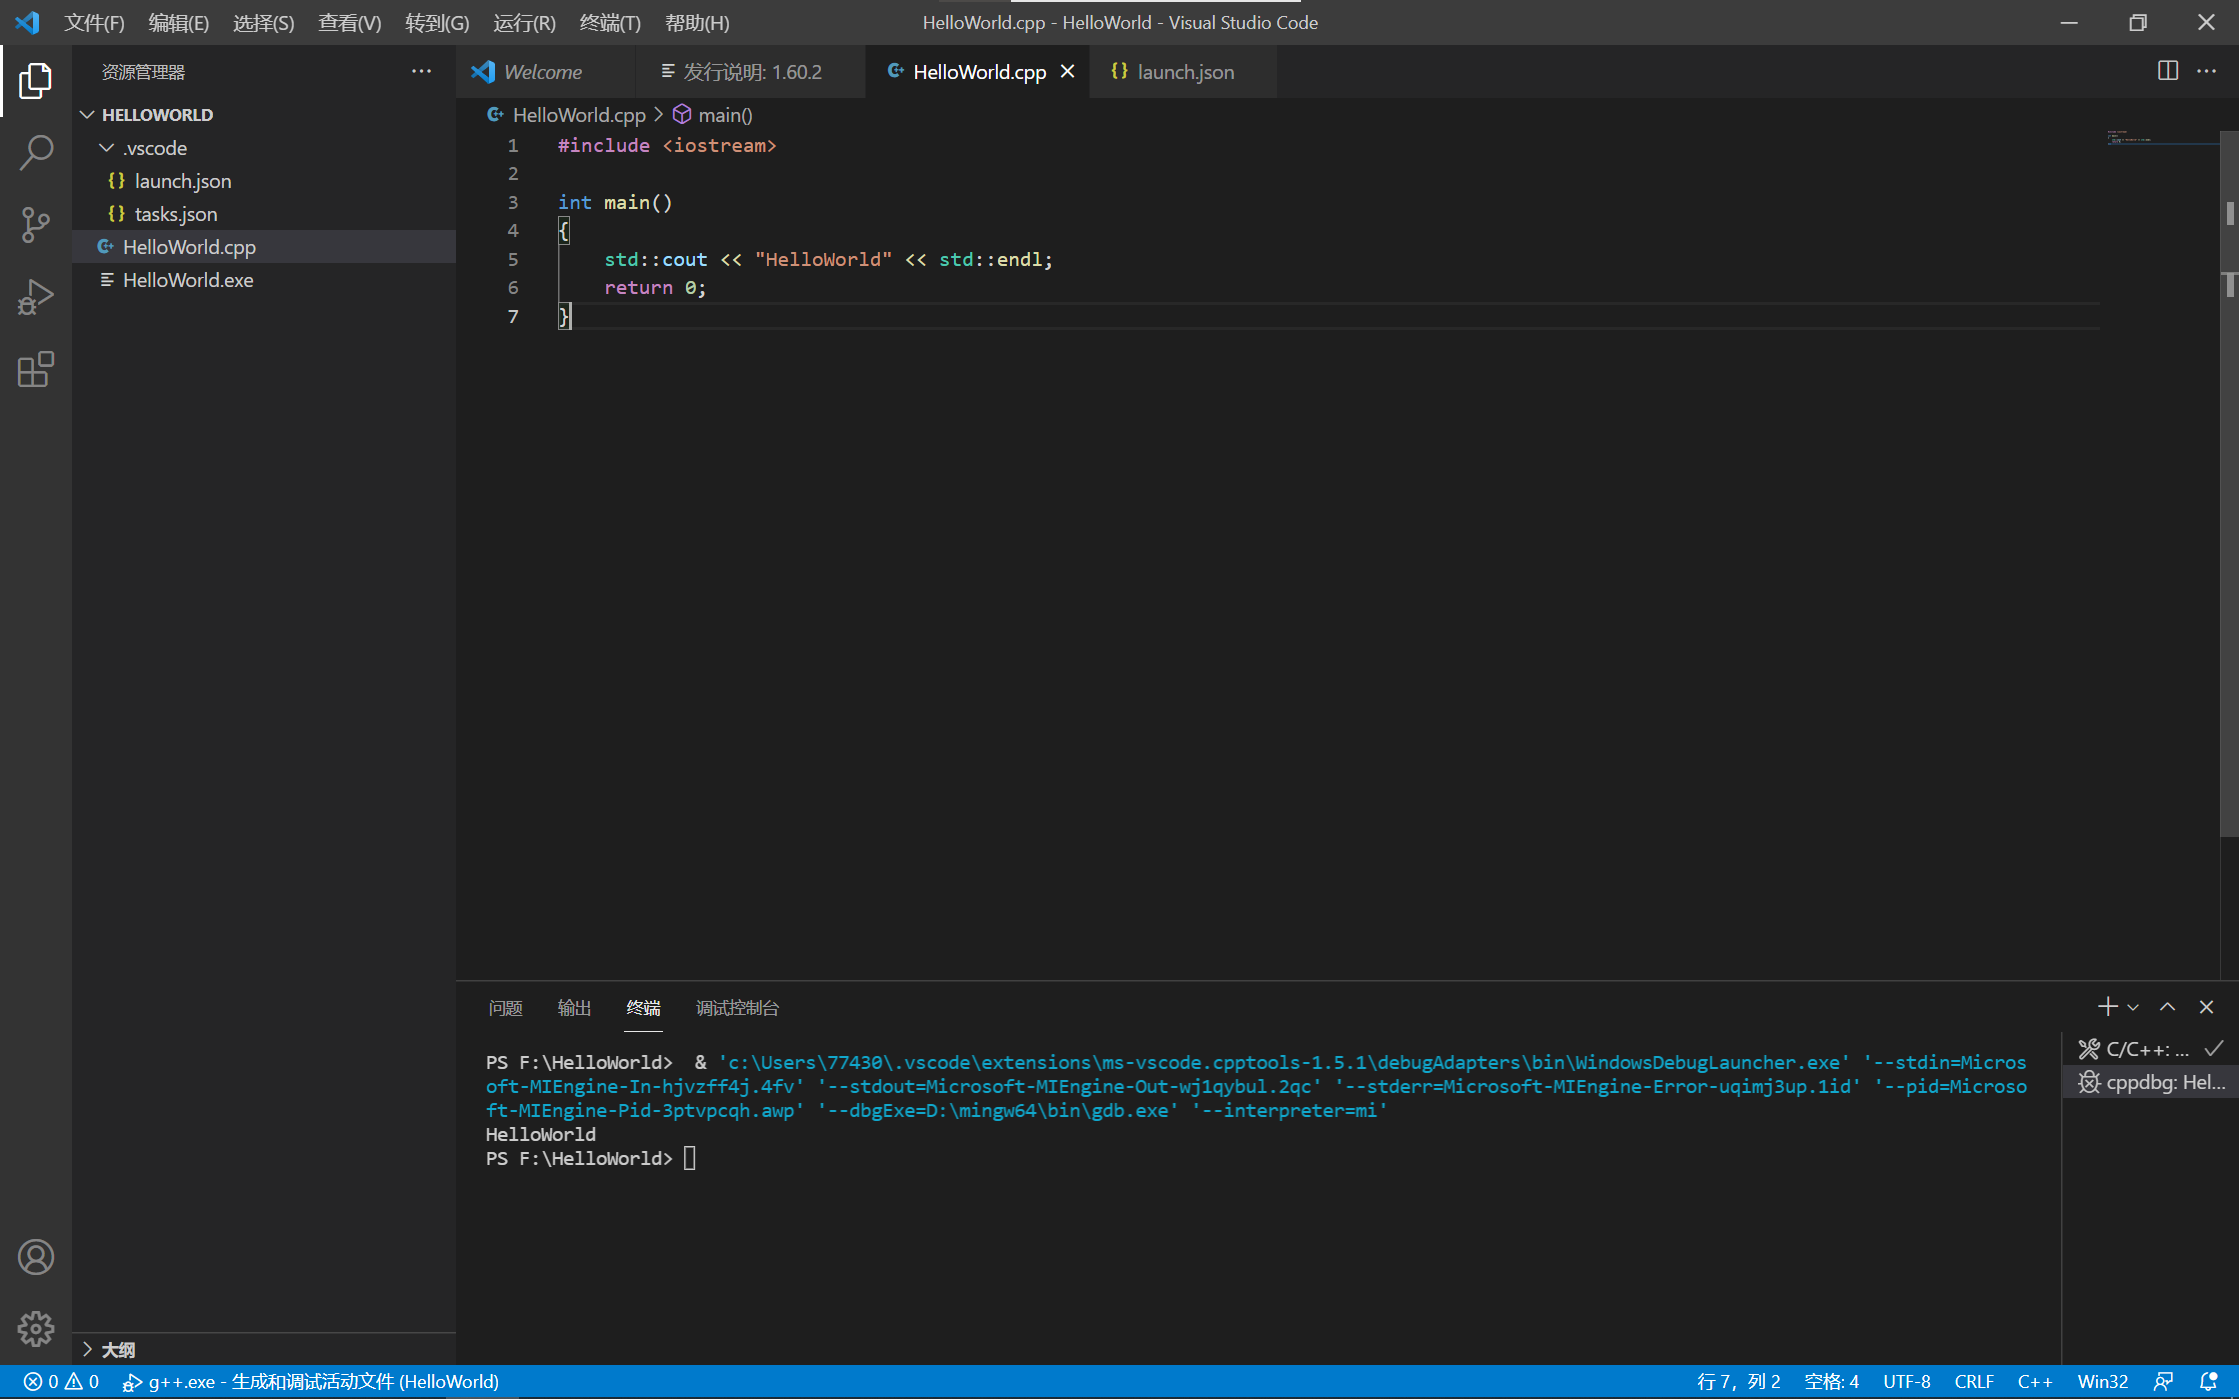Open tasks.json in the explorer tree

pyautogui.click(x=264, y=214)
